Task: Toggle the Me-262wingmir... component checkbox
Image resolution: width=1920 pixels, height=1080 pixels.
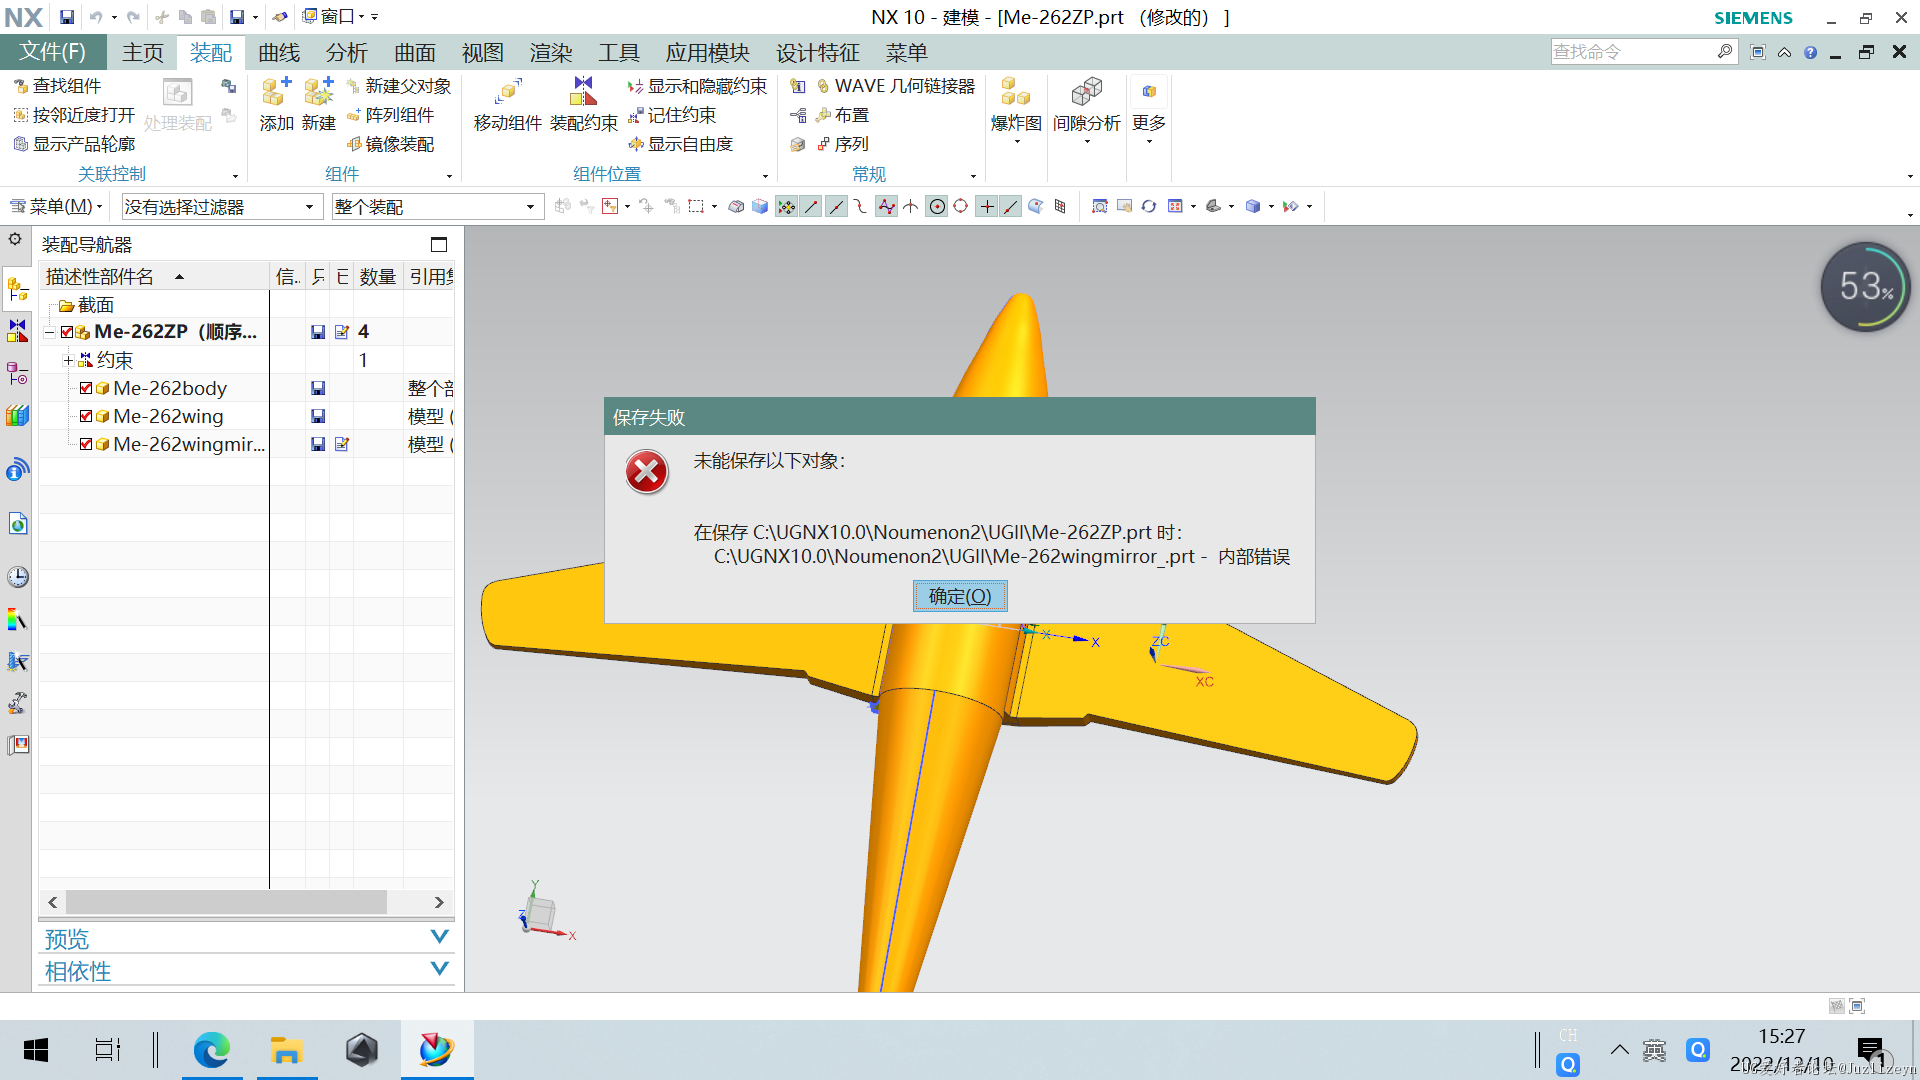Action: [86, 444]
